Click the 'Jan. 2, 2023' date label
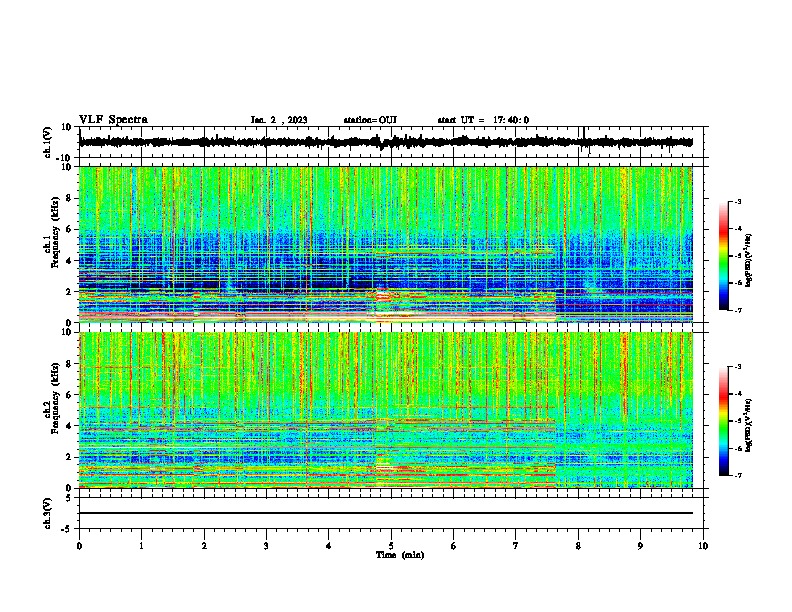This screenshot has height=612, width=792. click(x=279, y=120)
